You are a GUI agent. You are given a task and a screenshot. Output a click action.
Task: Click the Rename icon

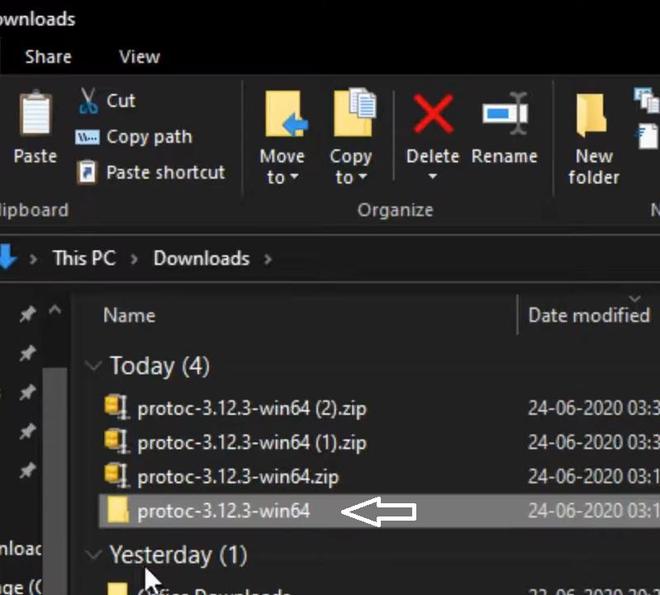(x=505, y=113)
